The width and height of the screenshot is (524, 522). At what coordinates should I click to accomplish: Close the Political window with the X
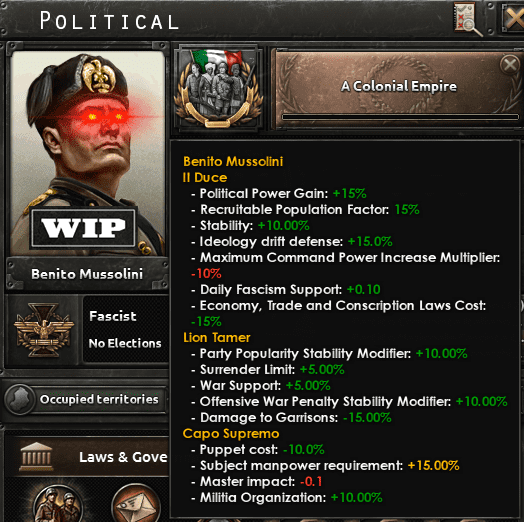pos(513,18)
